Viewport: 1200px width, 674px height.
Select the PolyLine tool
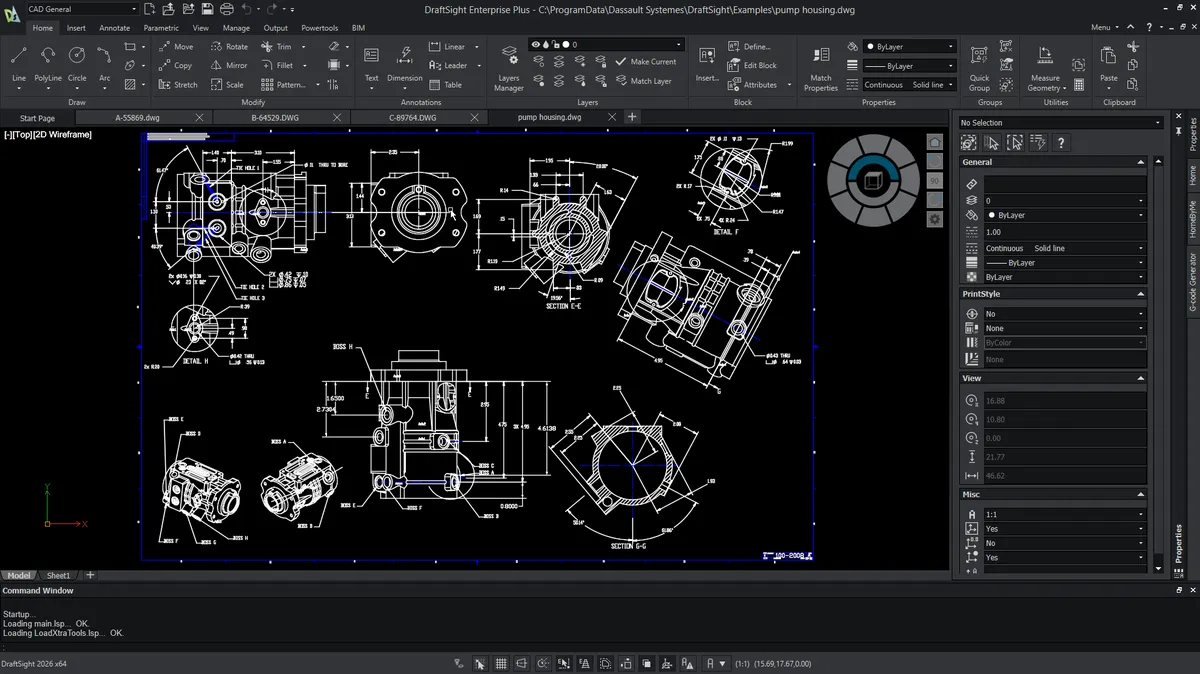tap(48, 62)
